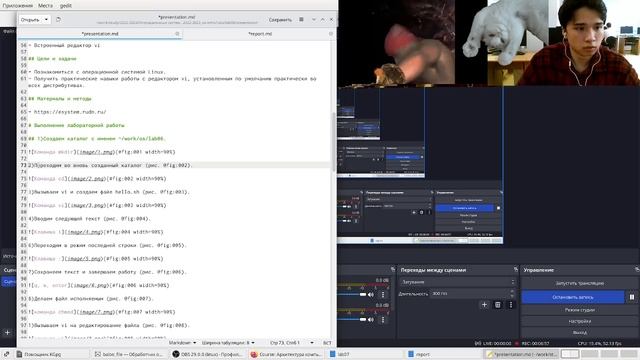Open OBS Settings button
Screen dimensions: 640x360
pyautogui.click(x=580, y=322)
